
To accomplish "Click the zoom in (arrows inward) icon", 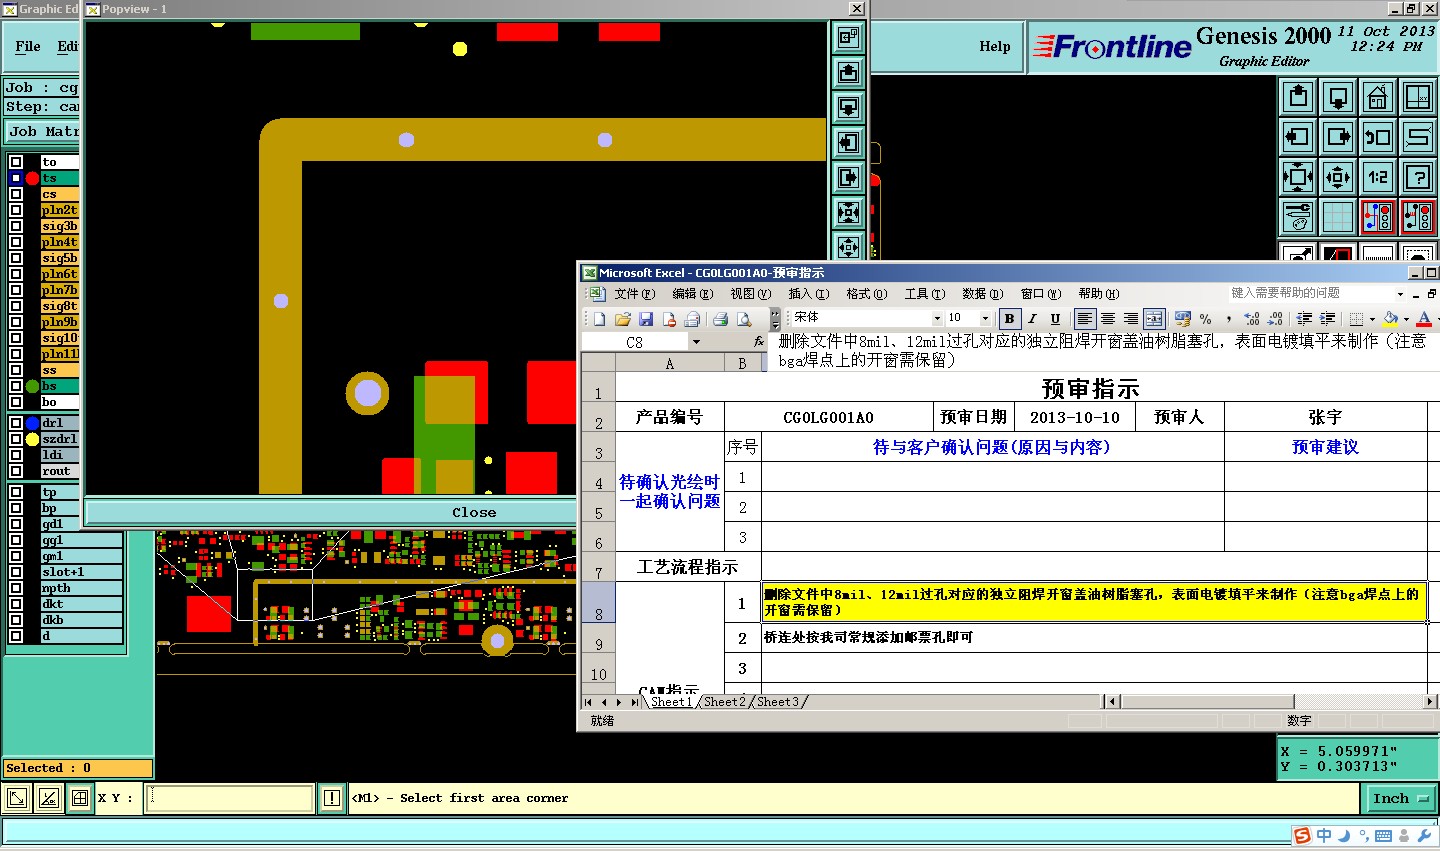I will [1298, 177].
